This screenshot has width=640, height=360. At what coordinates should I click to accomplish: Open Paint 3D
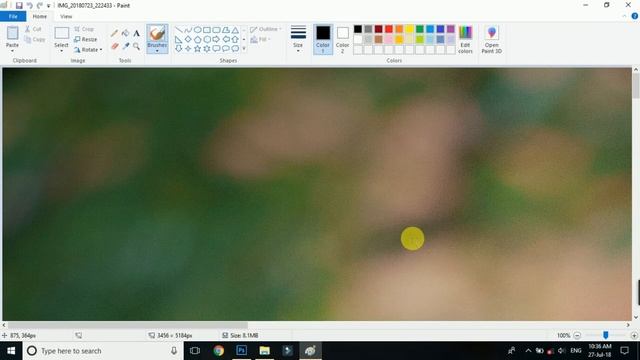(x=491, y=39)
